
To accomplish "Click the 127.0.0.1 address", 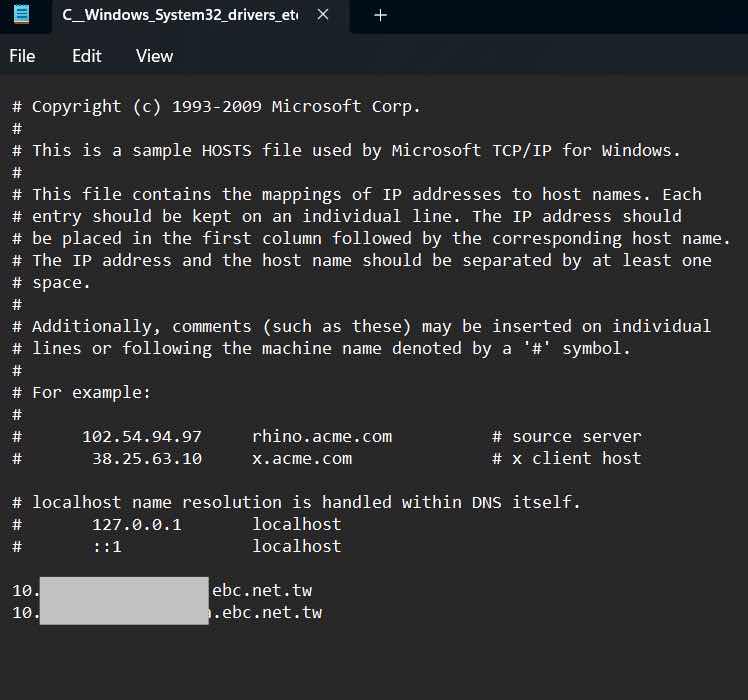I will [x=137, y=525].
